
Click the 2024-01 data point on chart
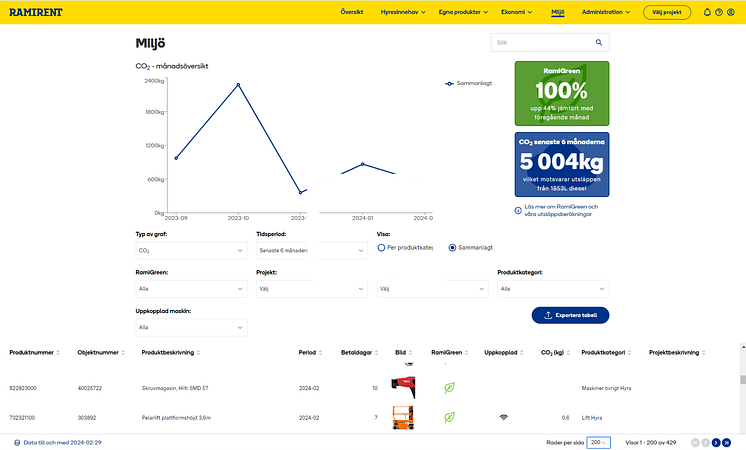coord(363,164)
